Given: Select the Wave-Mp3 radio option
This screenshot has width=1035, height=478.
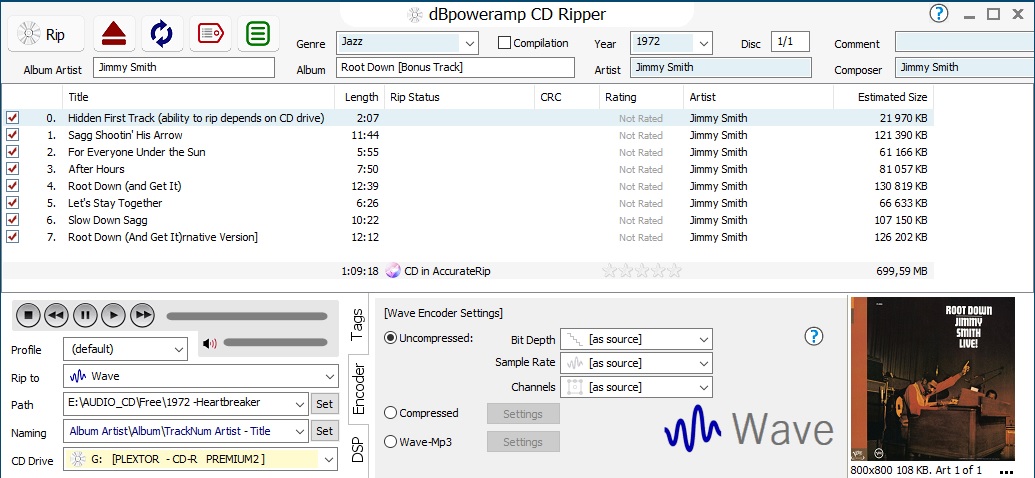Looking at the screenshot, I should [x=391, y=442].
